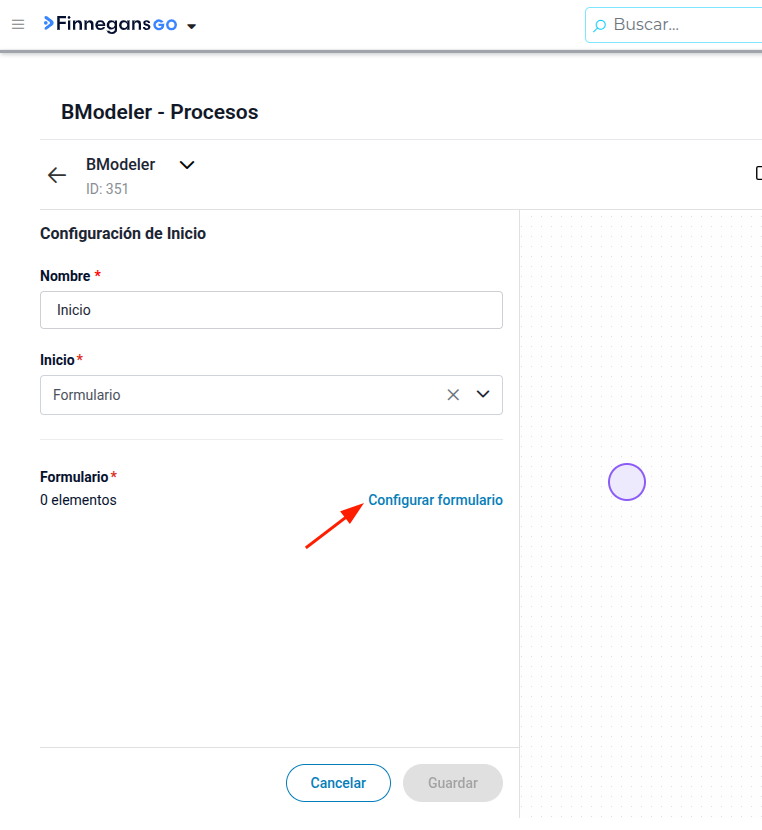Open the Inicio type dropdown arrow
This screenshot has height=830, width=762.
pyautogui.click(x=483, y=394)
